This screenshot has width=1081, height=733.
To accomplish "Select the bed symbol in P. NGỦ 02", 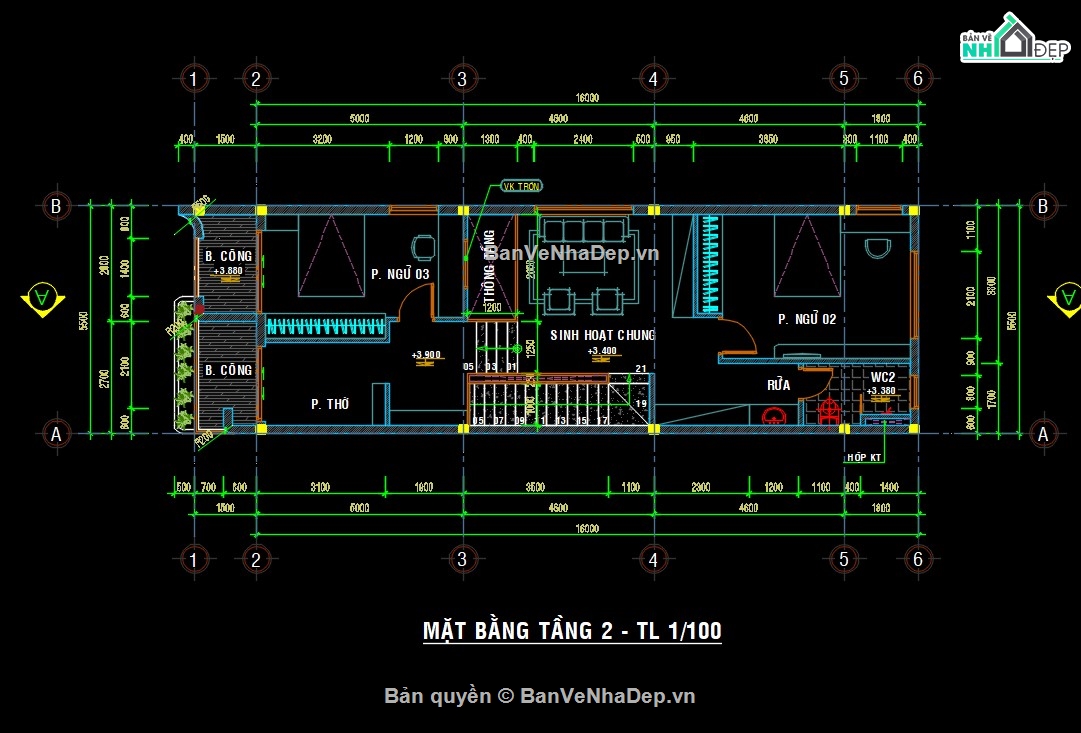I will click(x=807, y=256).
